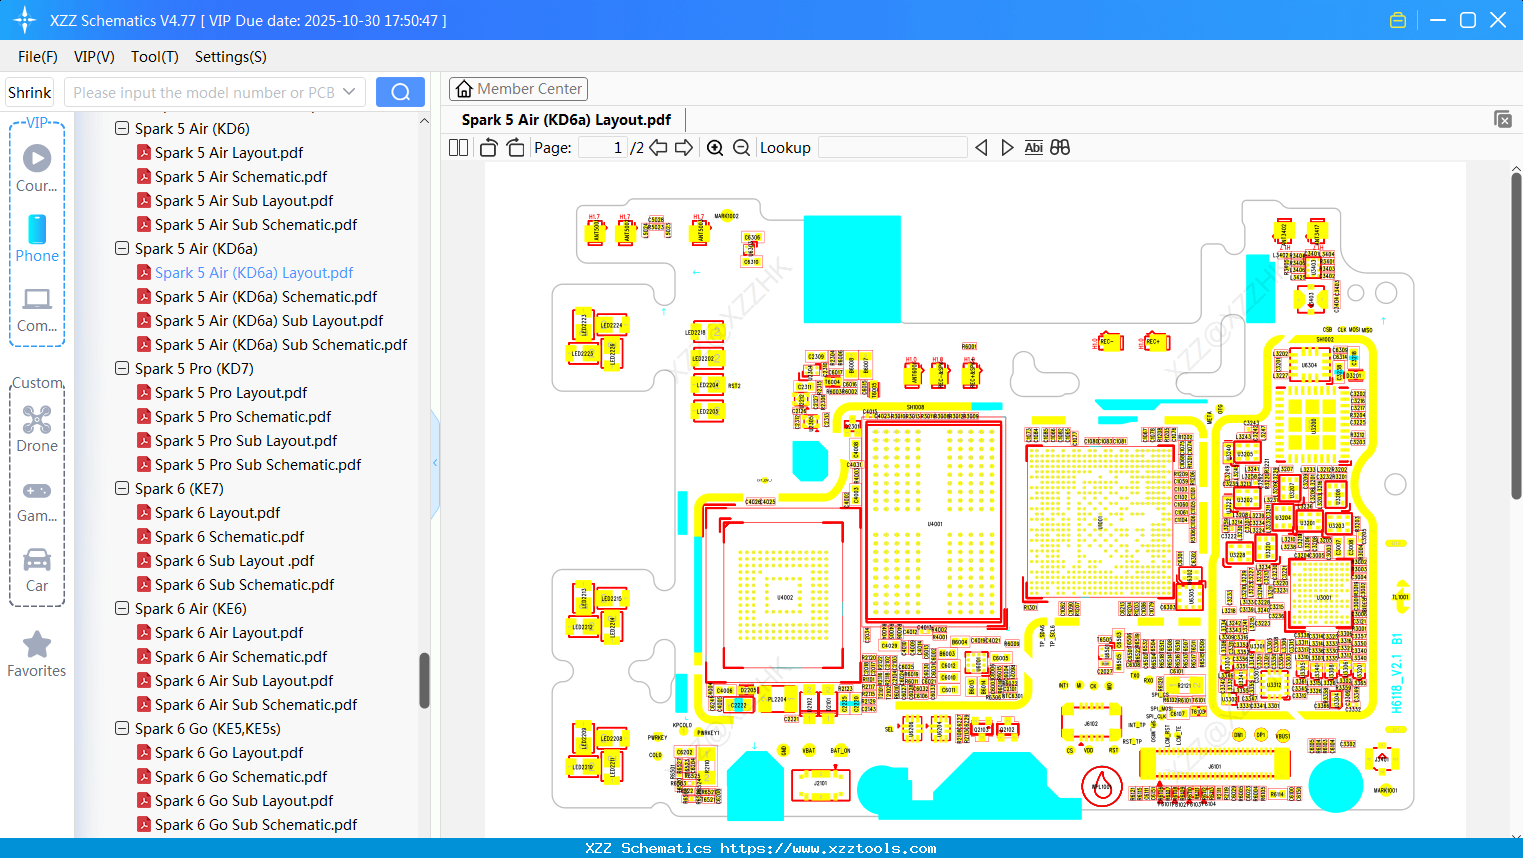The width and height of the screenshot is (1523, 858).
Task: Open the model number search dropdown
Action: (x=352, y=91)
